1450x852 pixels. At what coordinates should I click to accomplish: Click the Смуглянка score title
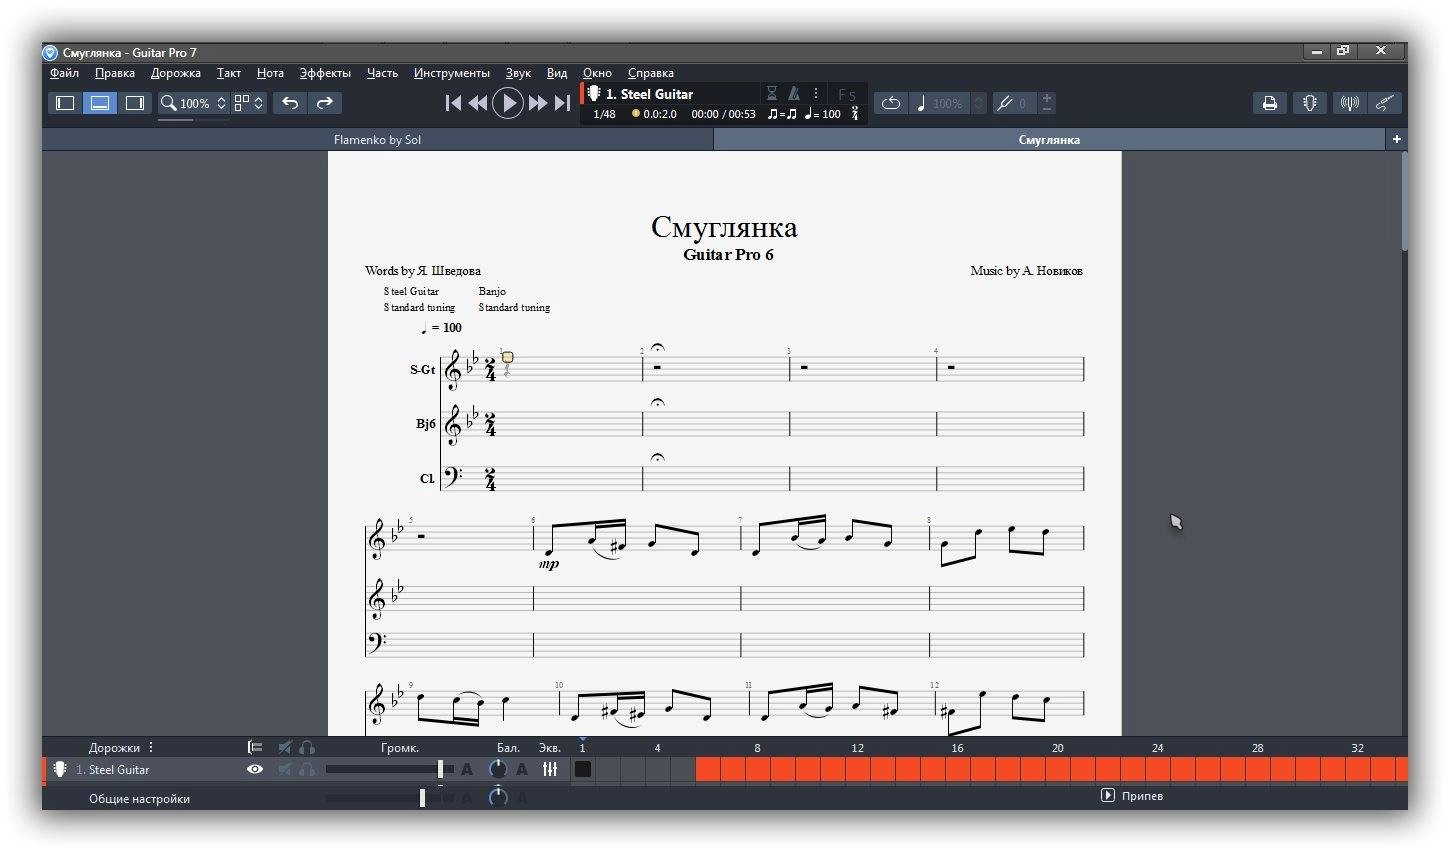pos(724,227)
